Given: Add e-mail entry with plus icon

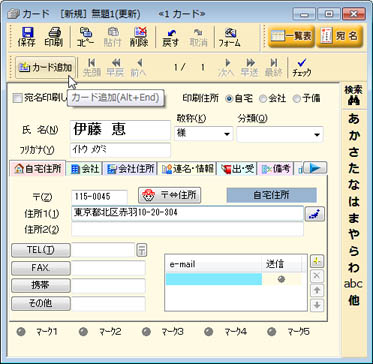Looking at the screenshot, I should tap(317, 261).
